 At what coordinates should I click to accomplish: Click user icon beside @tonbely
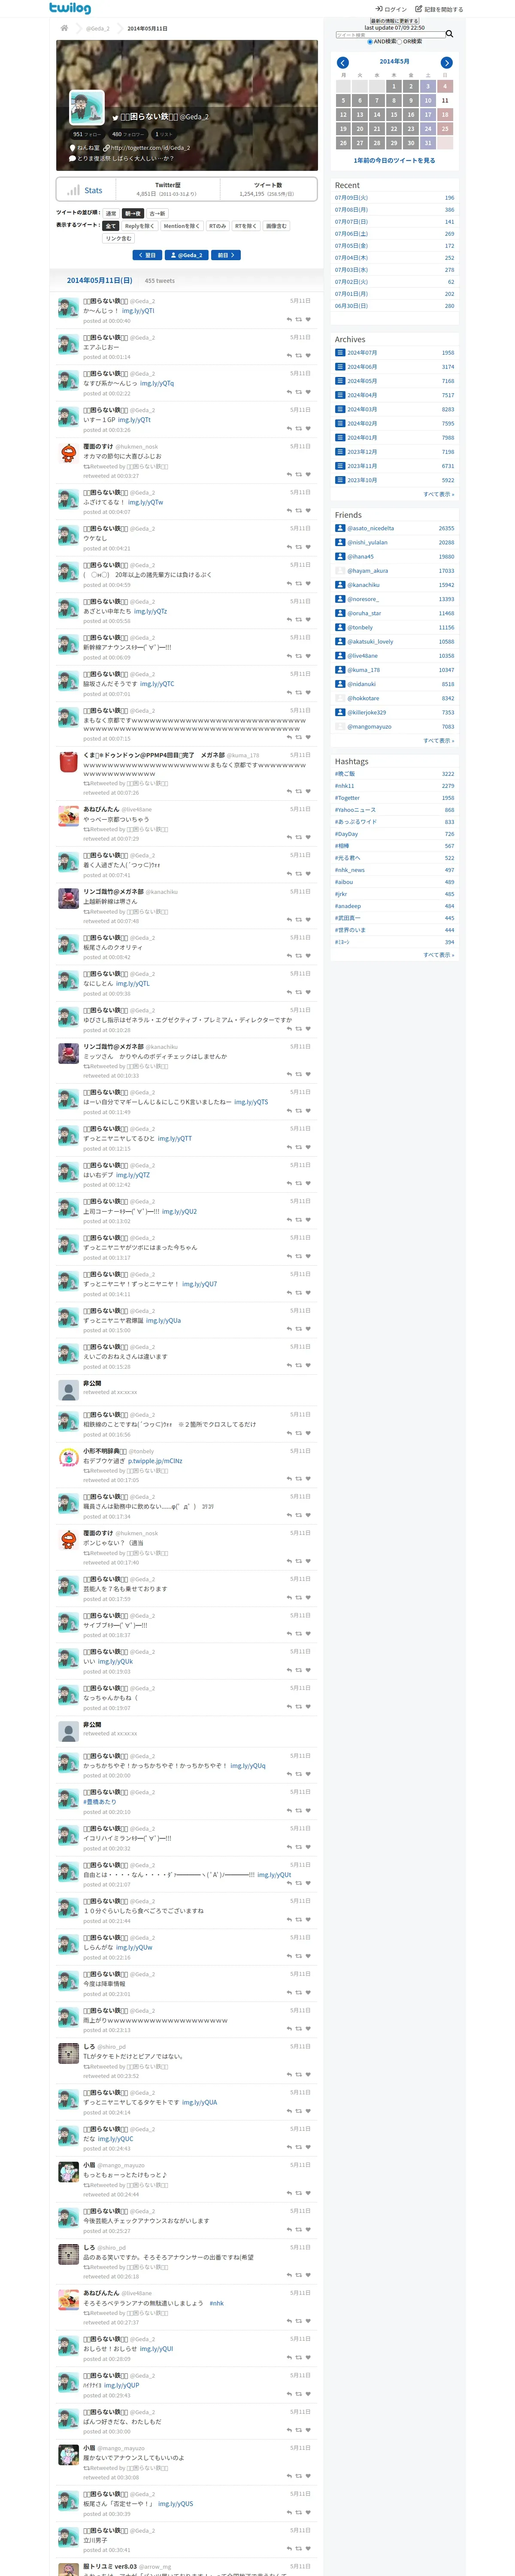(340, 627)
